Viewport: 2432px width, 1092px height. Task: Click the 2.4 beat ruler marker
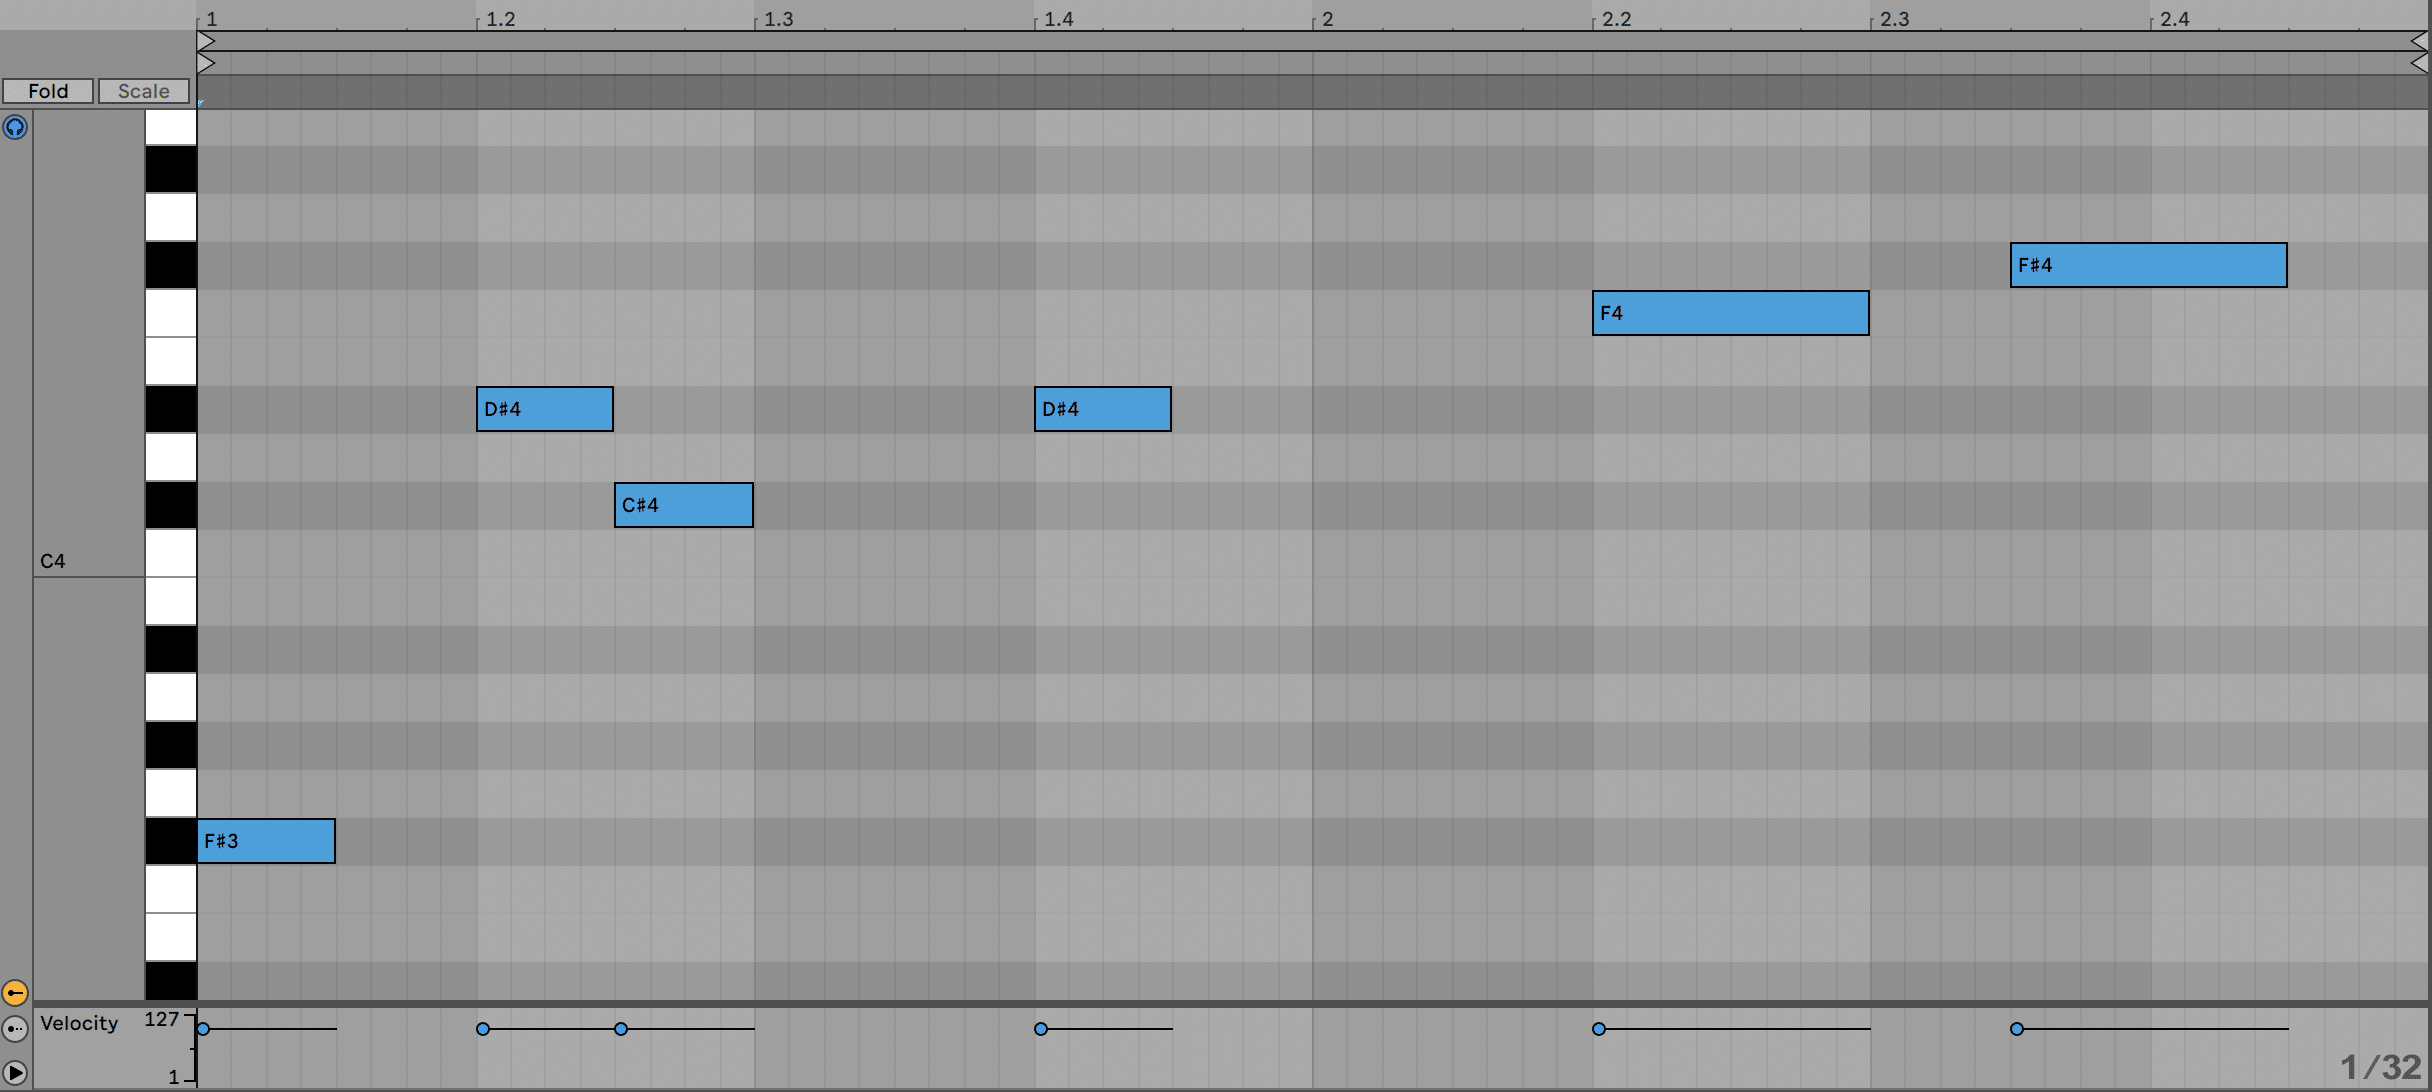click(x=2174, y=19)
